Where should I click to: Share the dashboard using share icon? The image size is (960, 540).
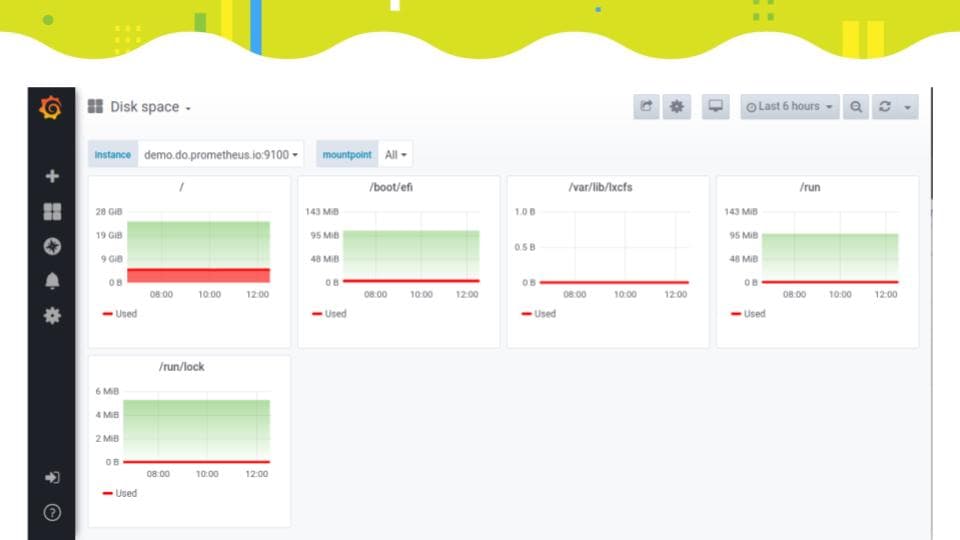(x=646, y=107)
